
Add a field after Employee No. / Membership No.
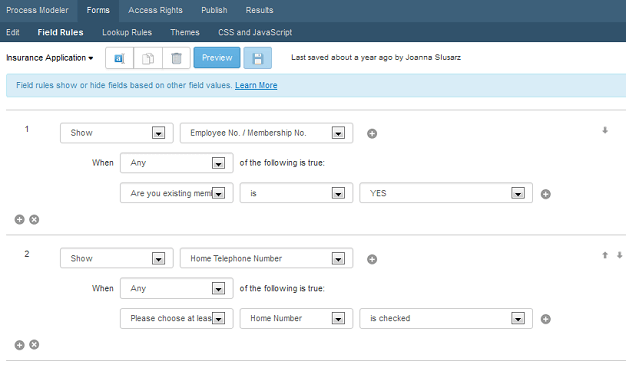[x=372, y=134]
